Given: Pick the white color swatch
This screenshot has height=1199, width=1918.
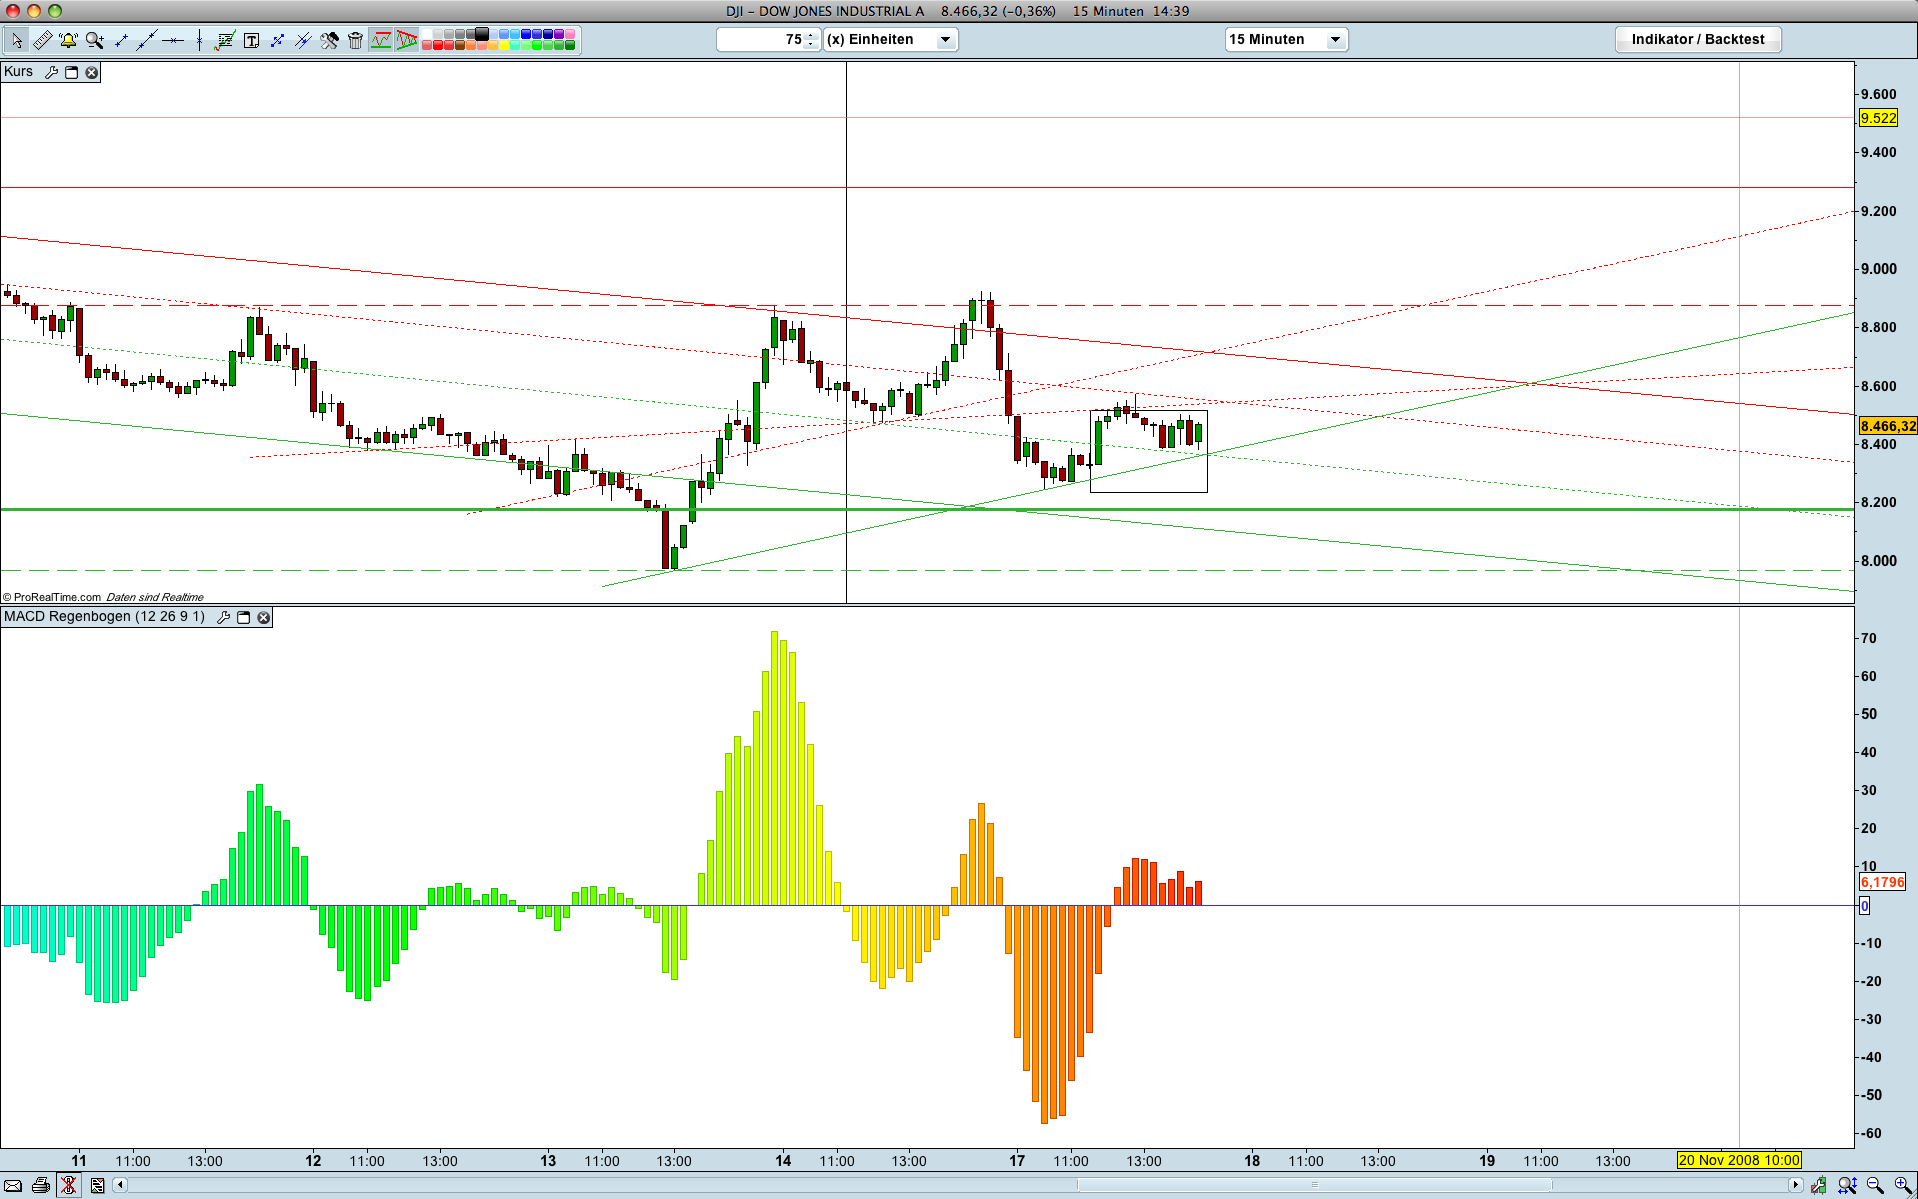Looking at the screenshot, I should [x=427, y=34].
